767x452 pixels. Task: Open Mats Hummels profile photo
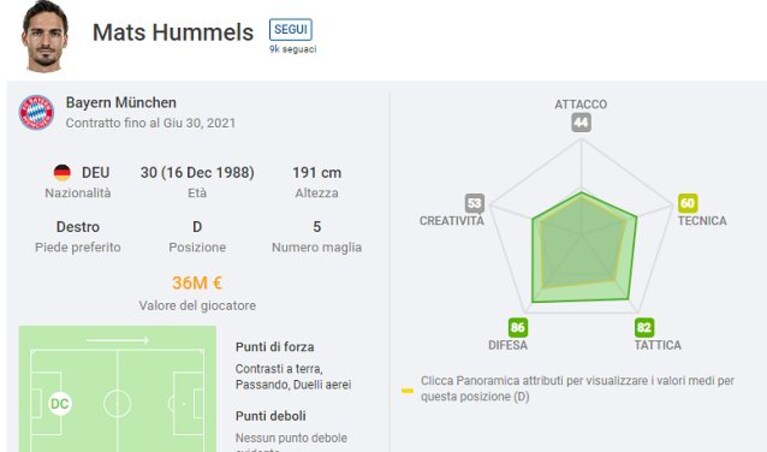point(45,36)
